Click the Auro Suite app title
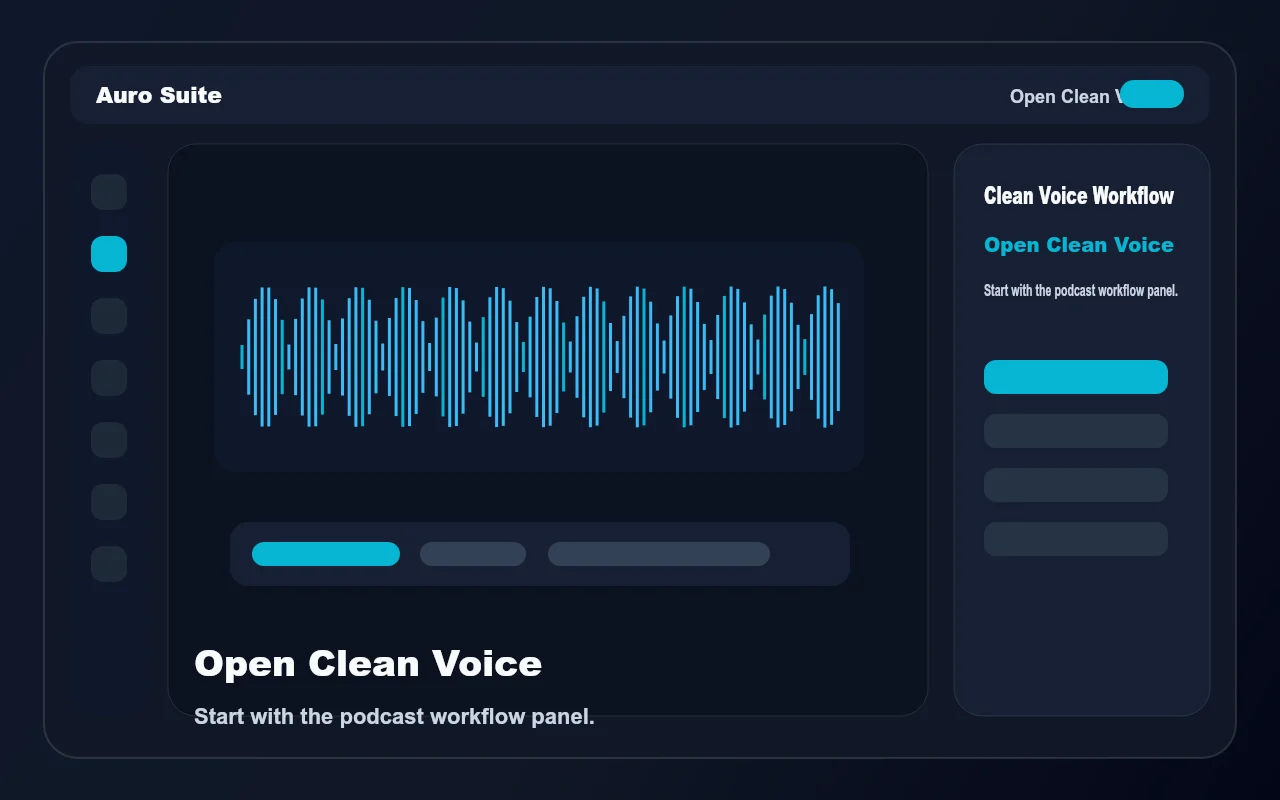 [159, 95]
